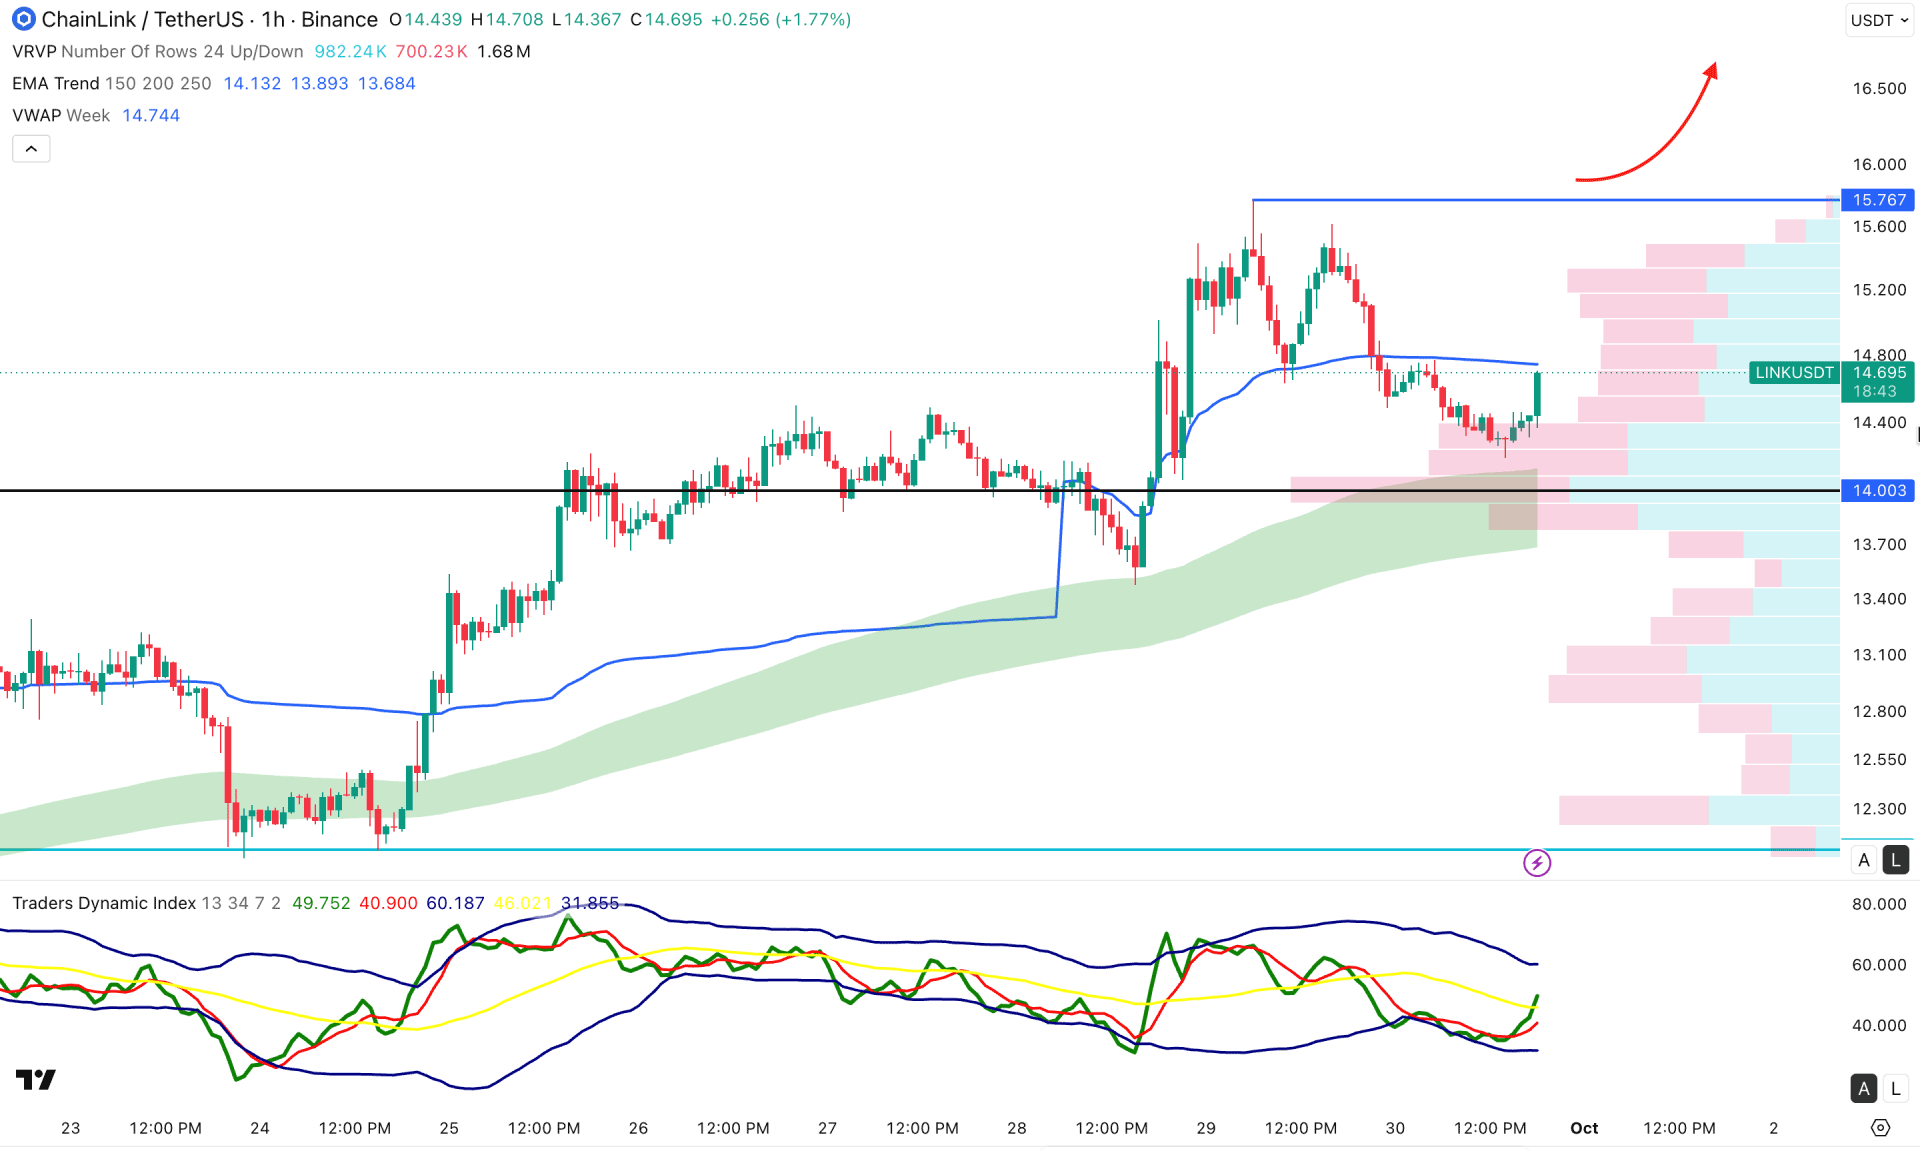The image size is (1920, 1151).
Task: Open chart settings hexagon icon at bottom right
Action: [1880, 1128]
